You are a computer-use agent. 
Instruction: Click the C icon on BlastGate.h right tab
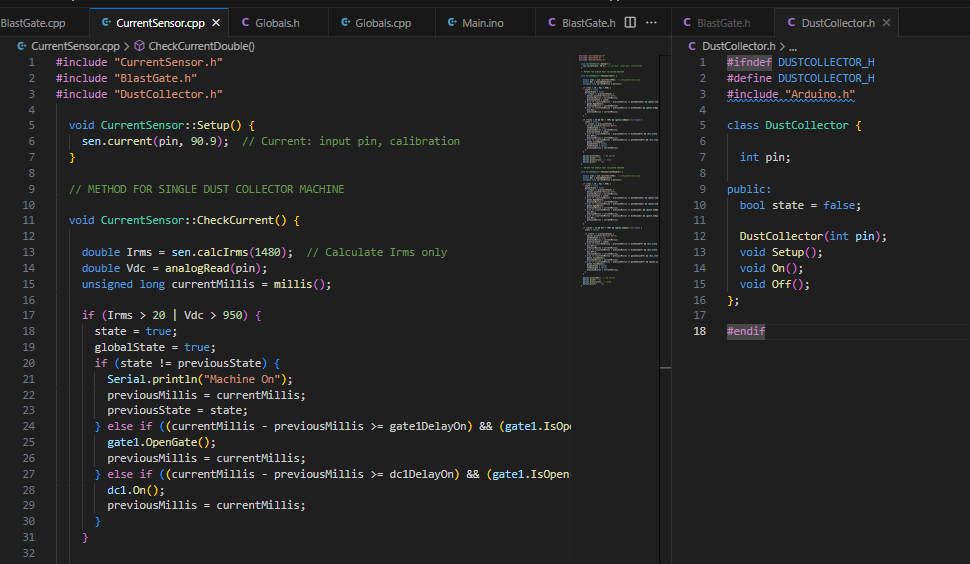pyautogui.click(x=687, y=22)
